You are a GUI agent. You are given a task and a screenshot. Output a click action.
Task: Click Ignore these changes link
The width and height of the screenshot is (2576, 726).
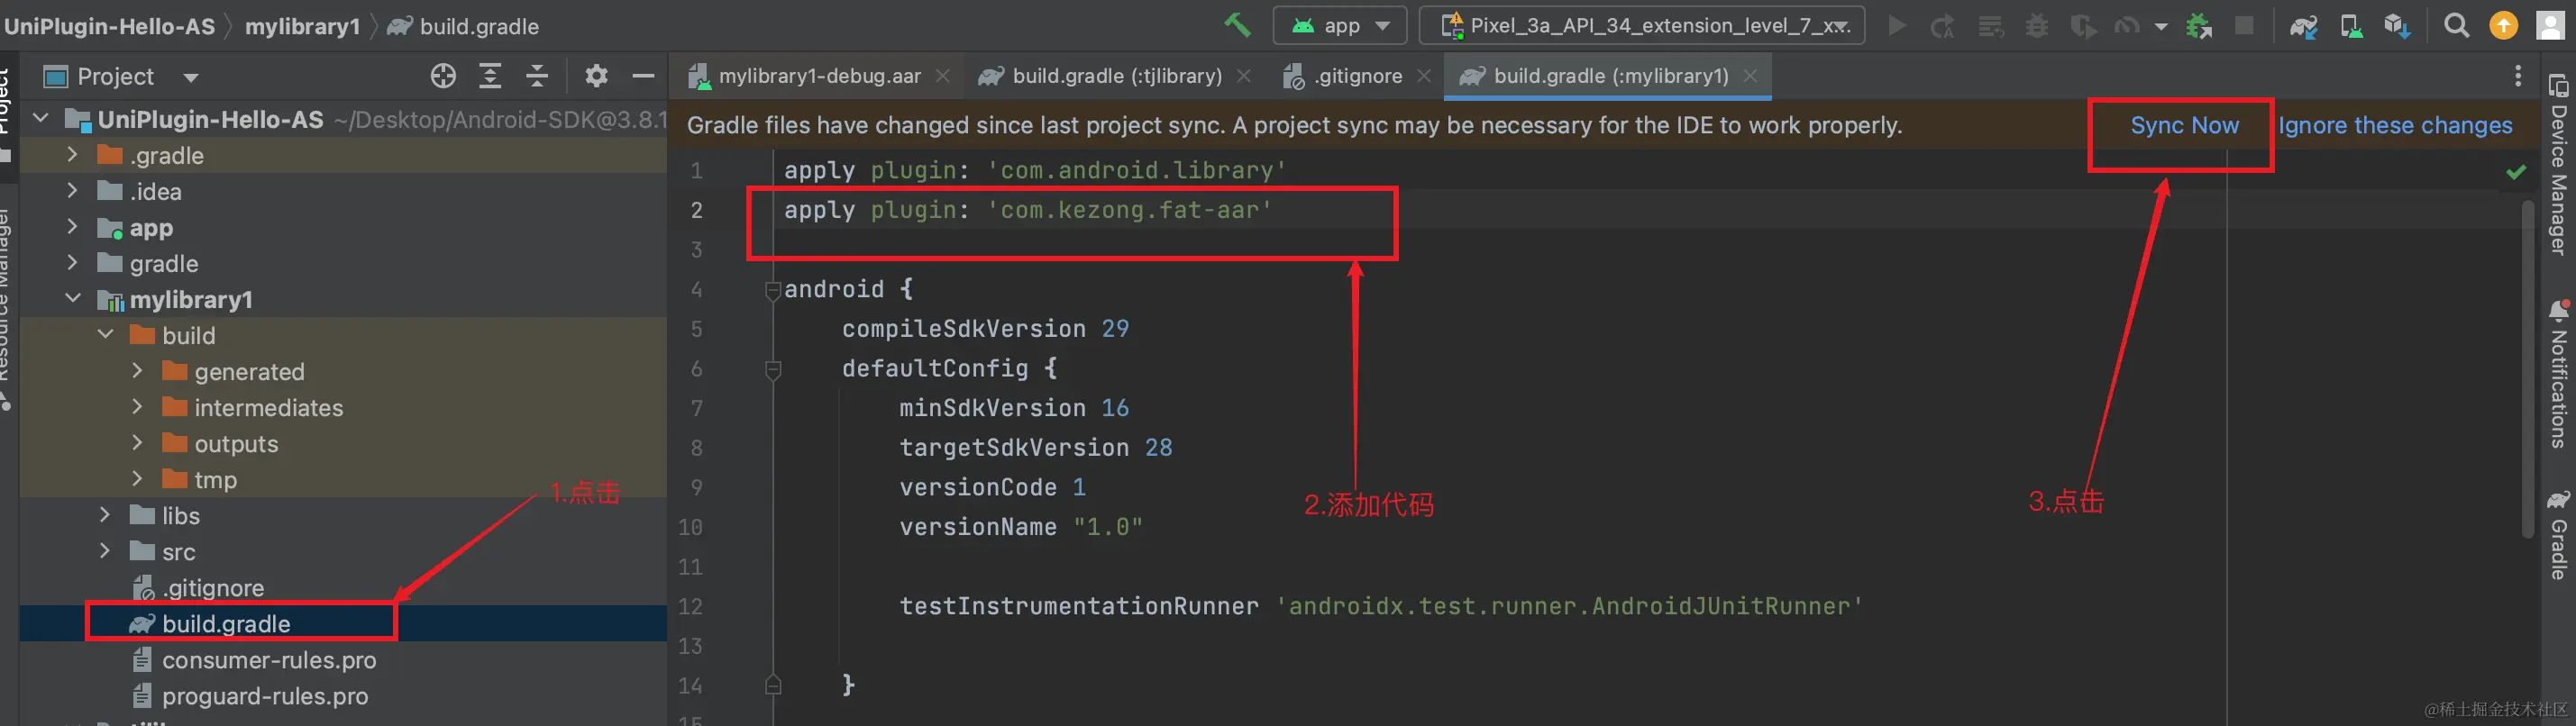pos(2395,126)
